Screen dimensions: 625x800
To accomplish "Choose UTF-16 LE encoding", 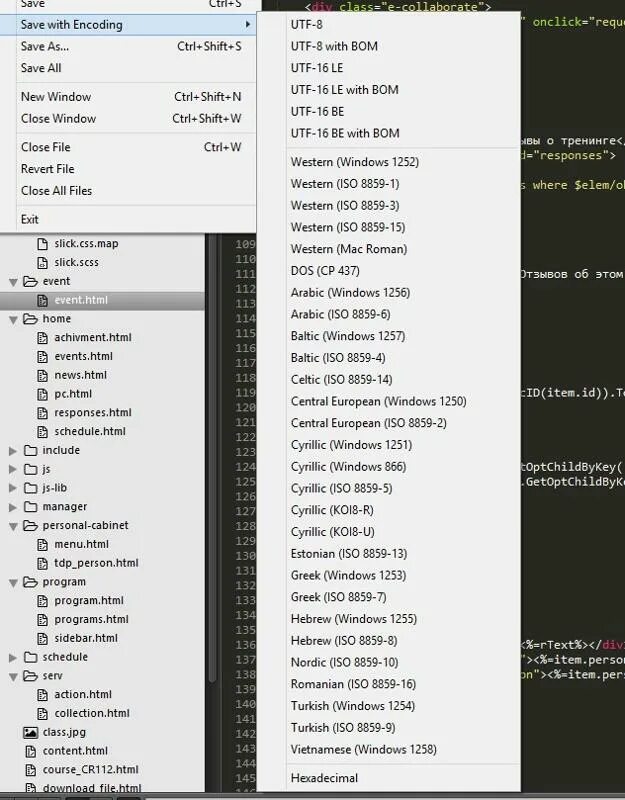I will [388, 68].
